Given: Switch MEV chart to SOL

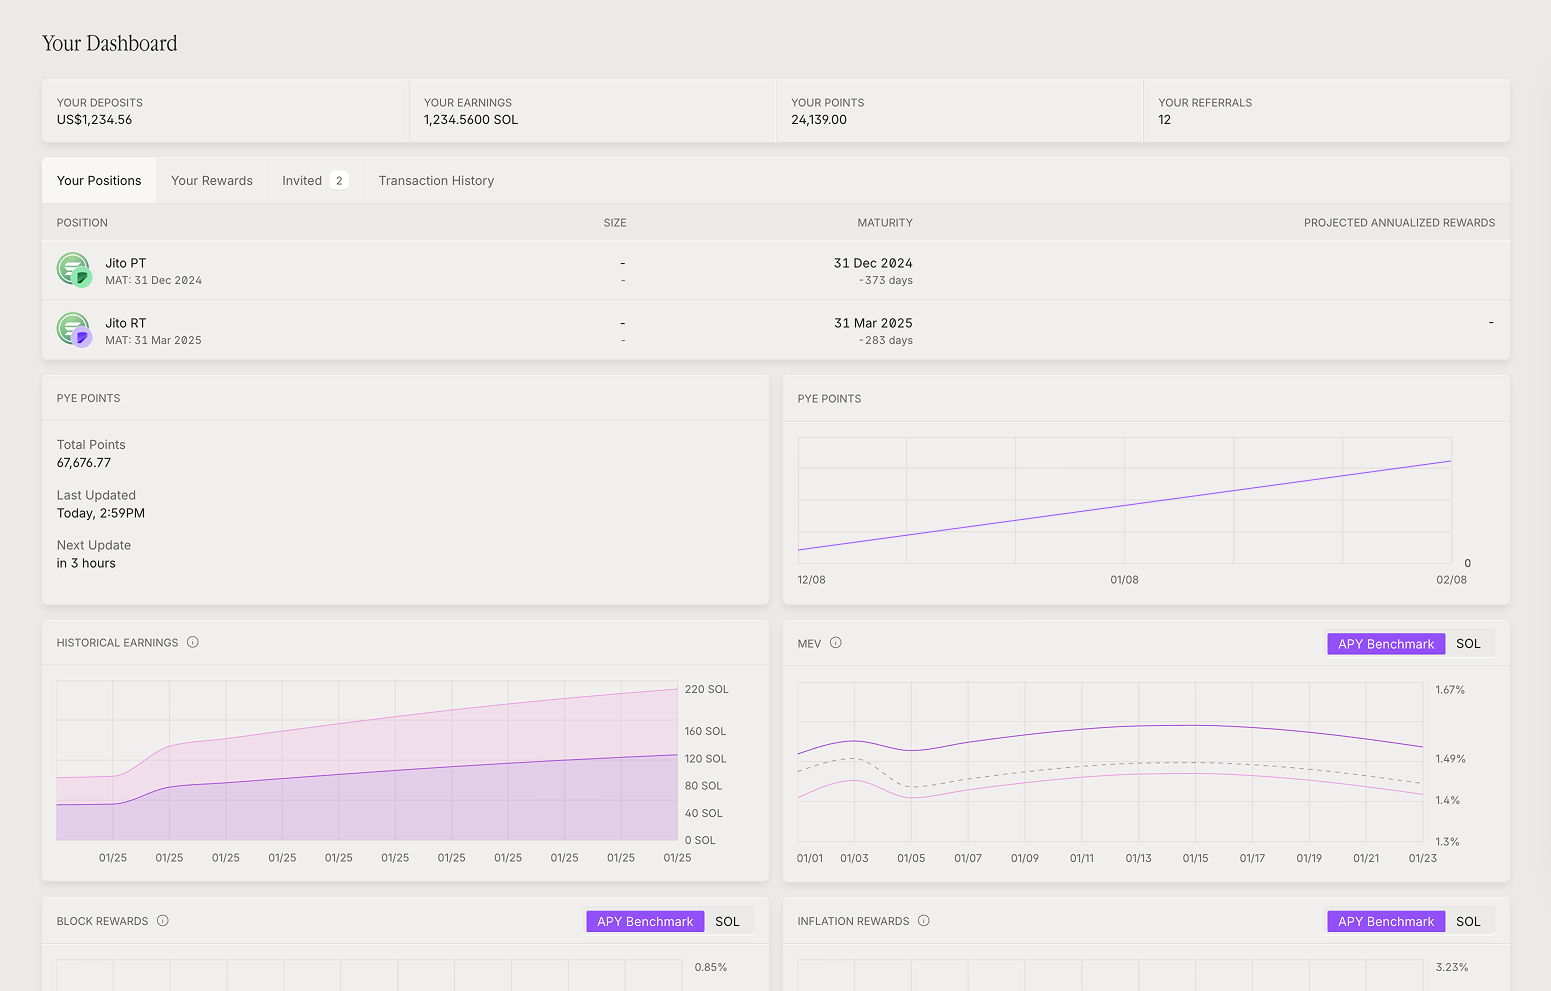Looking at the screenshot, I should 1468,644.
